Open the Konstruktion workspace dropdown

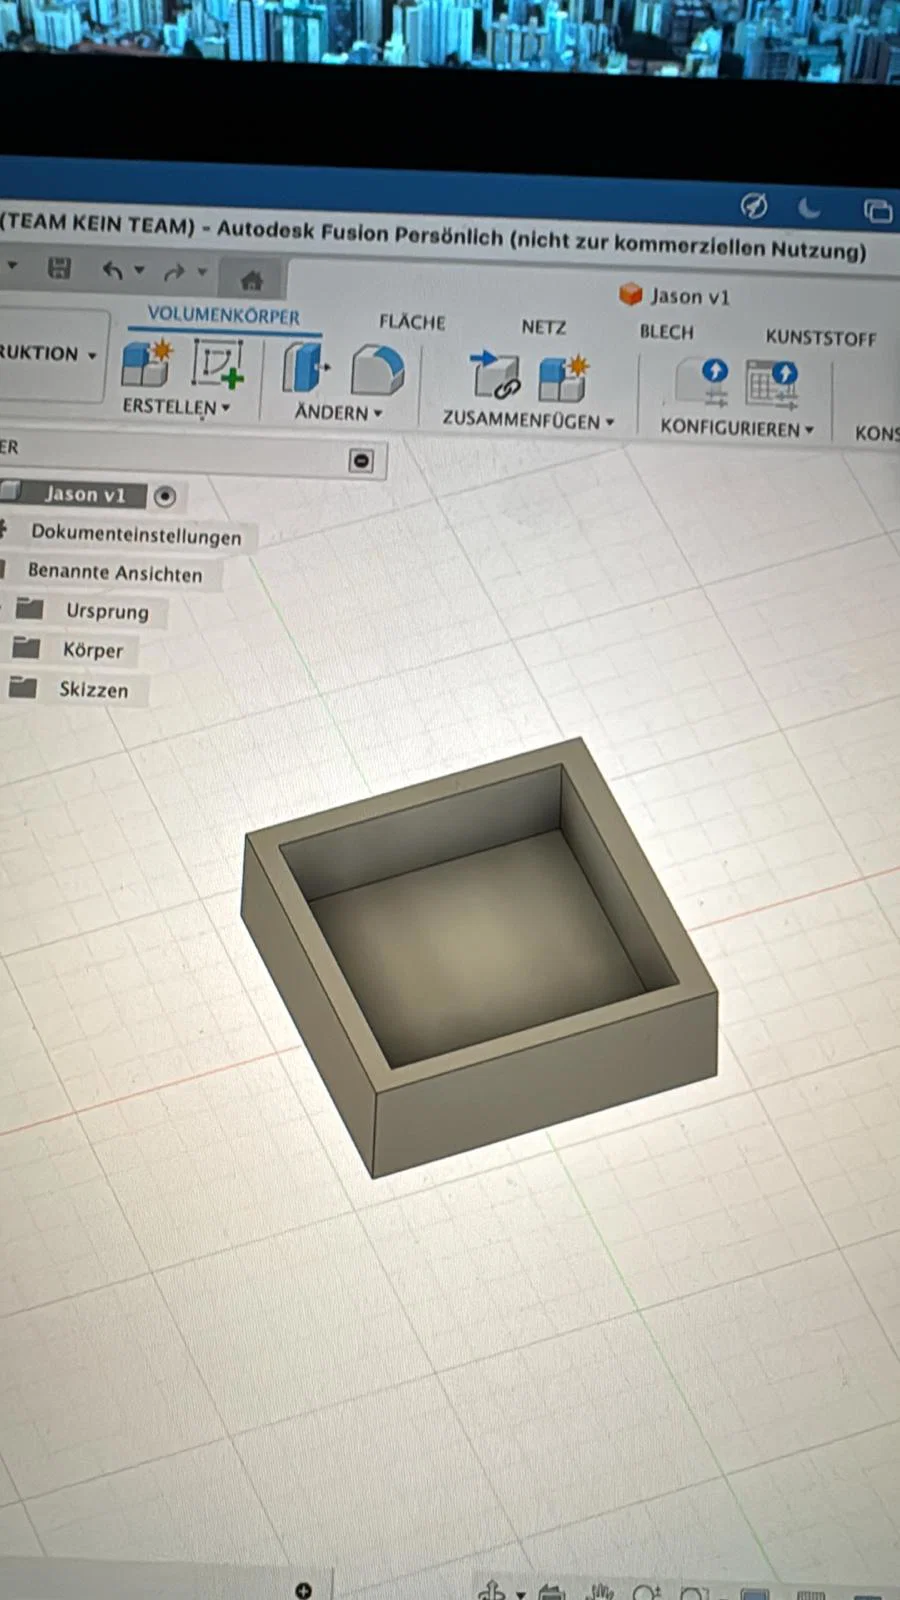(x=48, y=353)
